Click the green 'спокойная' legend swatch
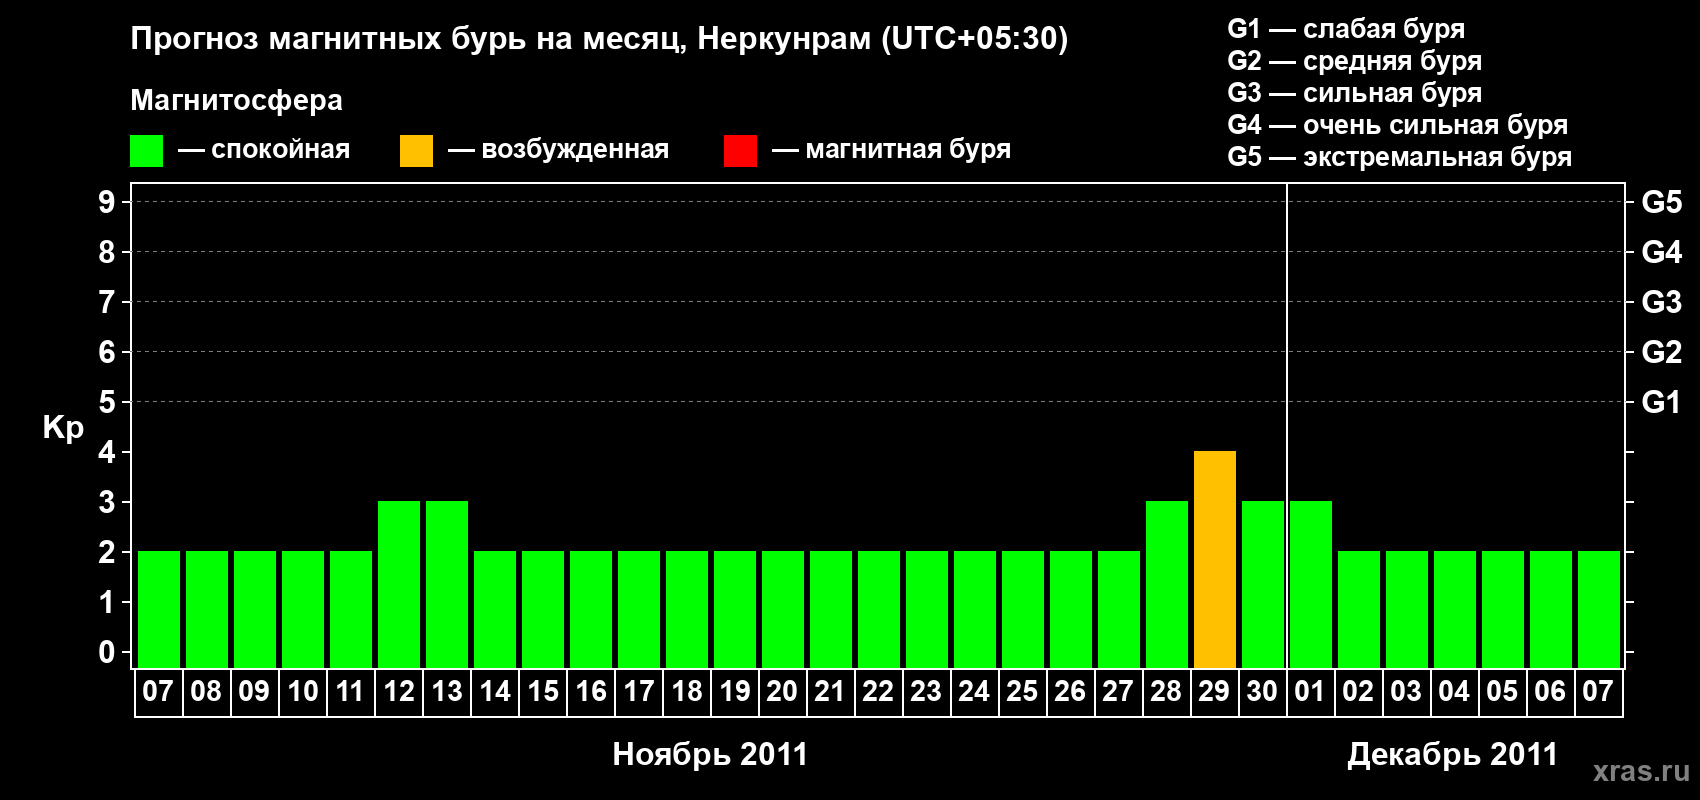The width and height of the screenshot is (1700, 800). 146,151
